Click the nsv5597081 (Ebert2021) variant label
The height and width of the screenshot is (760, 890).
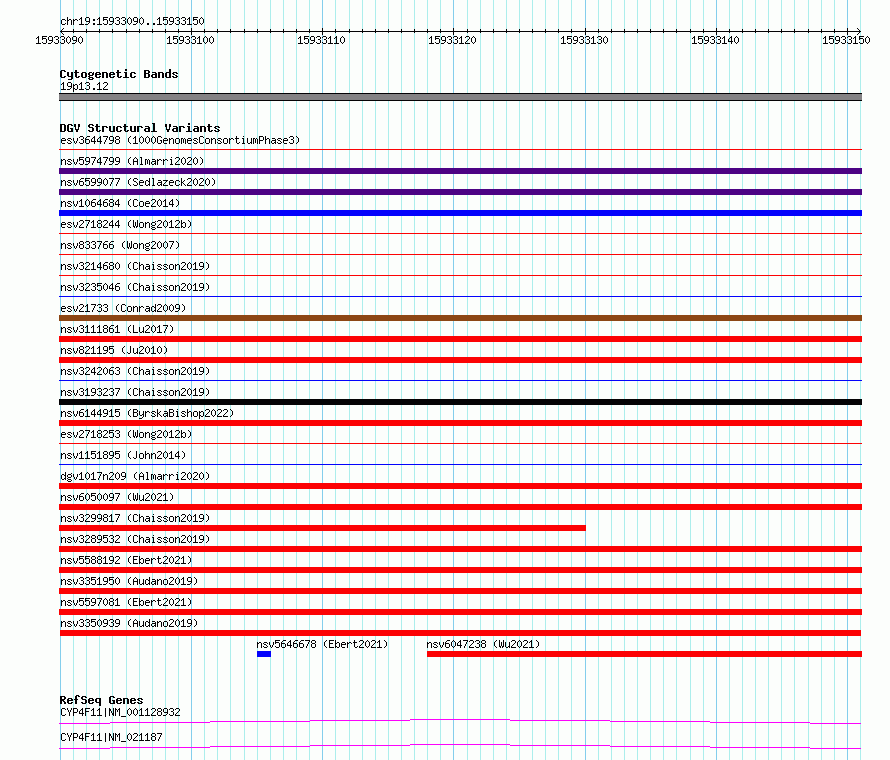click(x=126, y=602)
